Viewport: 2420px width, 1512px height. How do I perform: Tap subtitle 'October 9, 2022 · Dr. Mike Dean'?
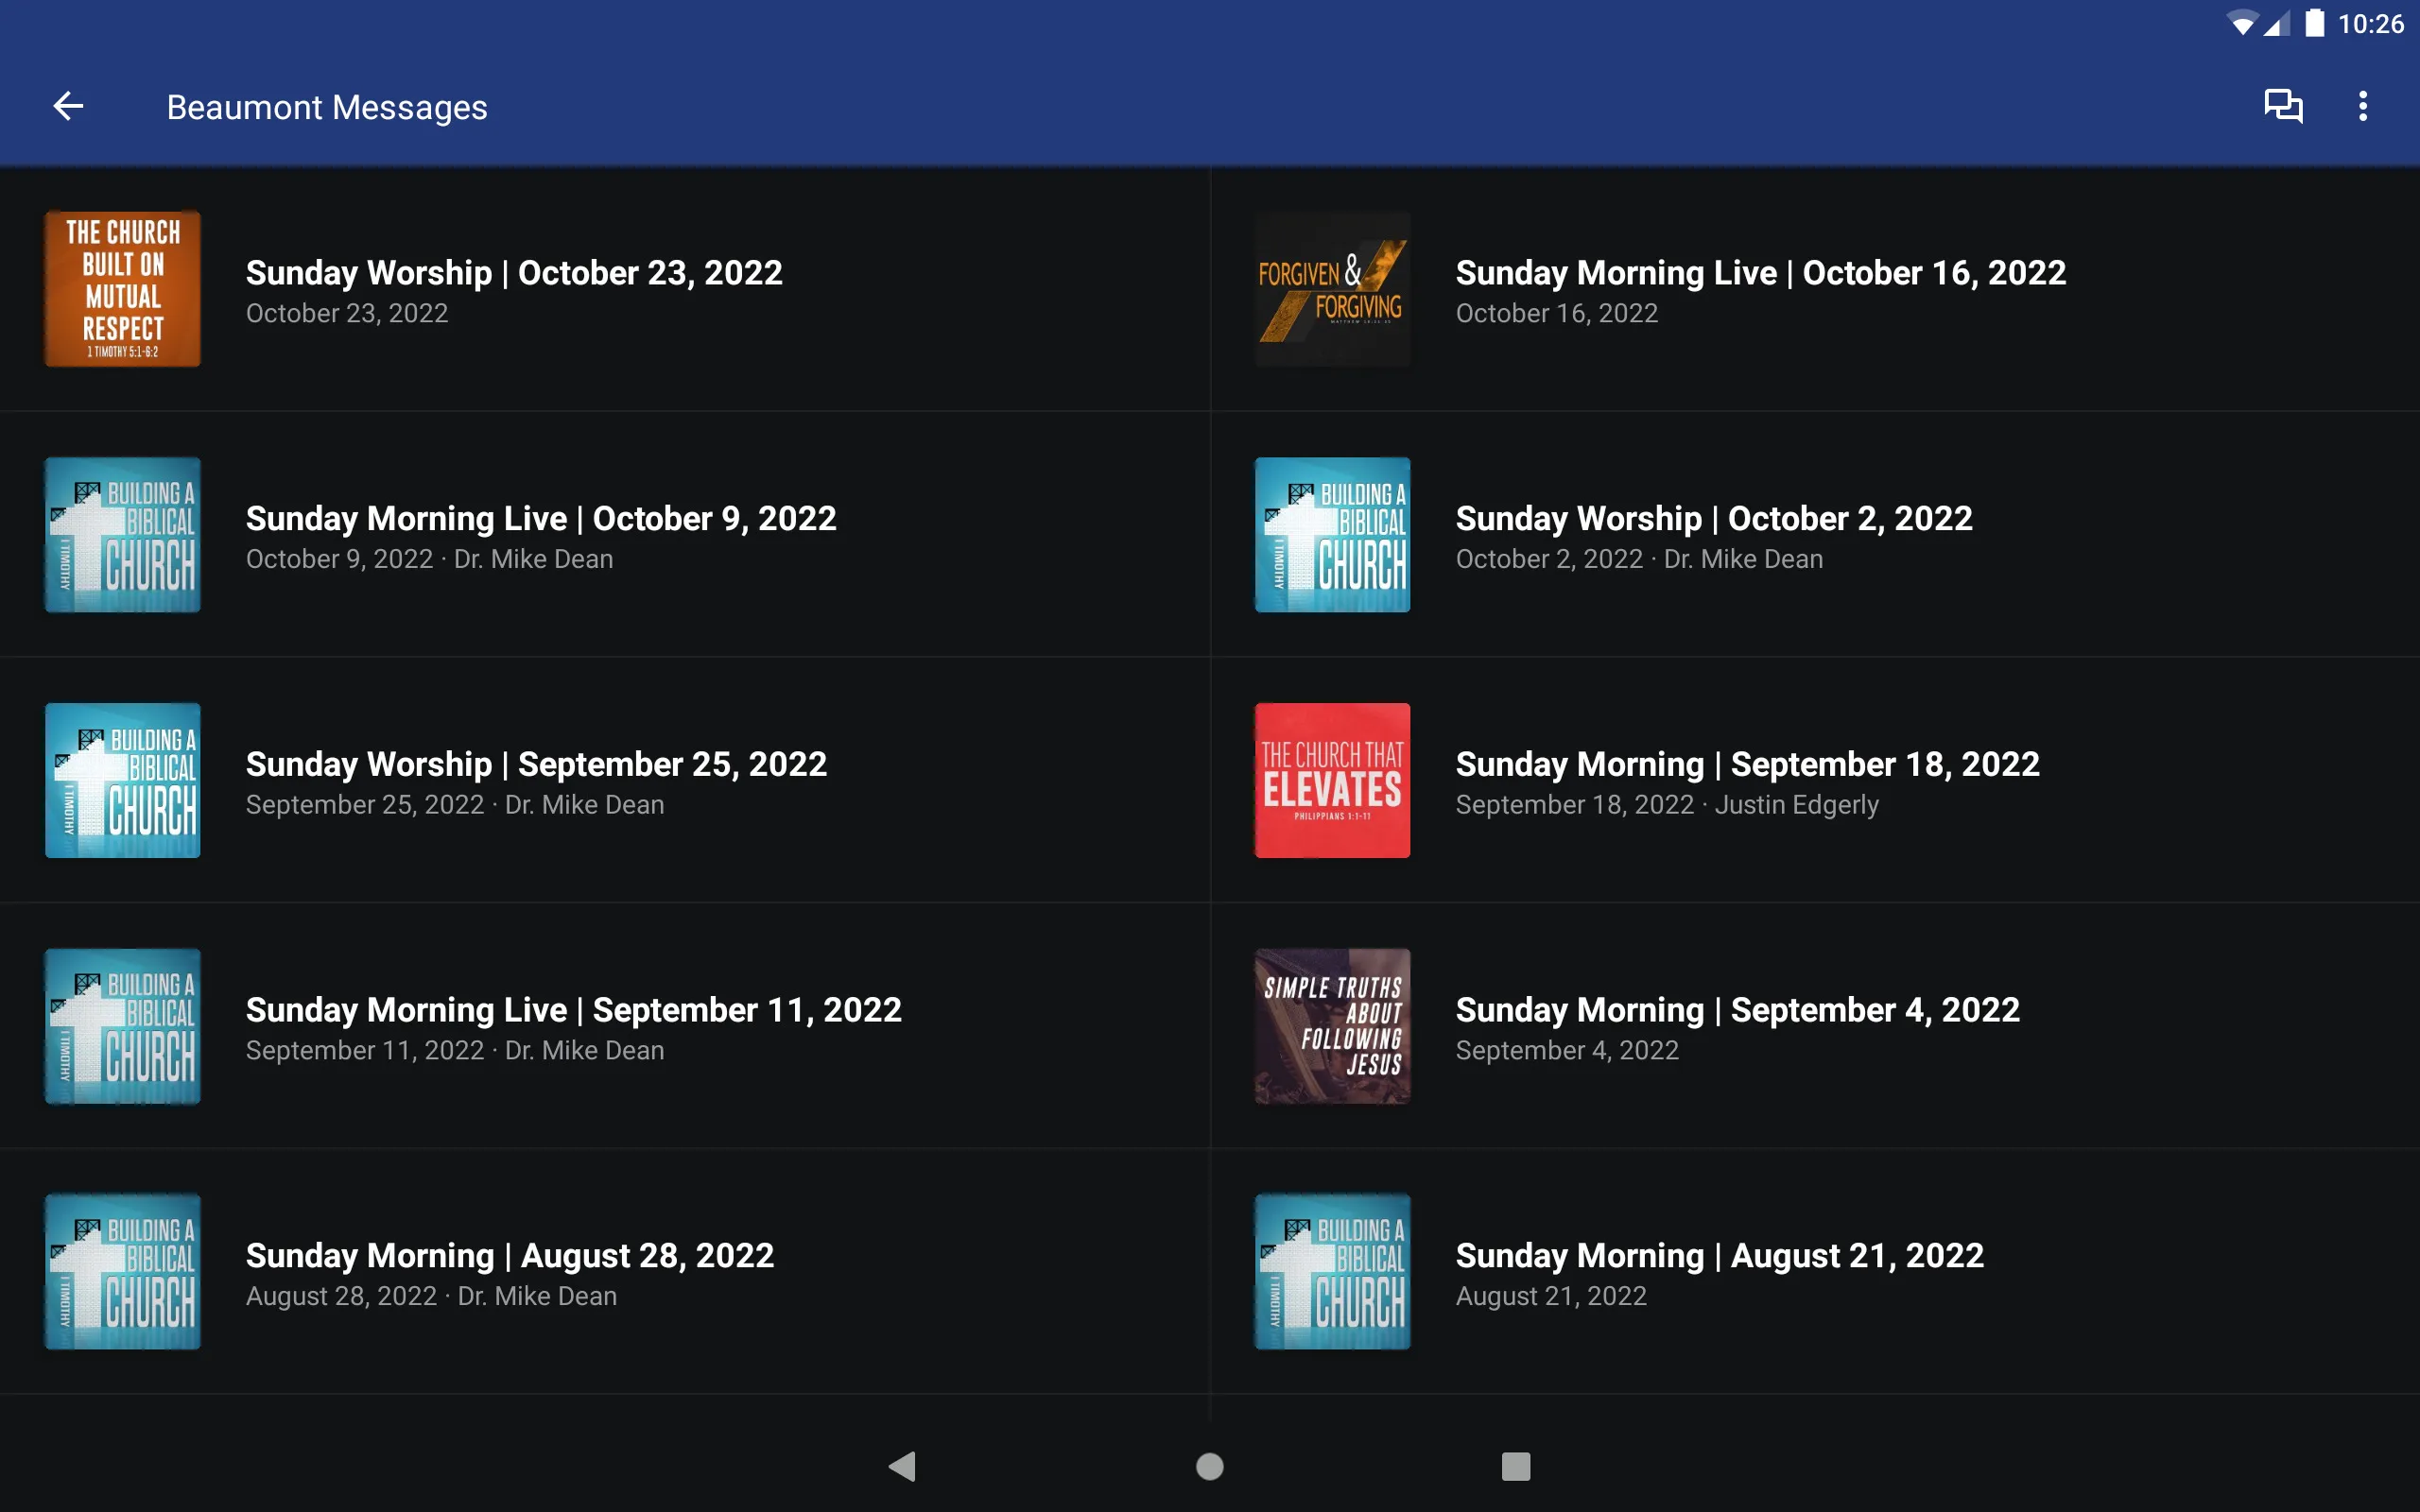click(x=430, y=559)
